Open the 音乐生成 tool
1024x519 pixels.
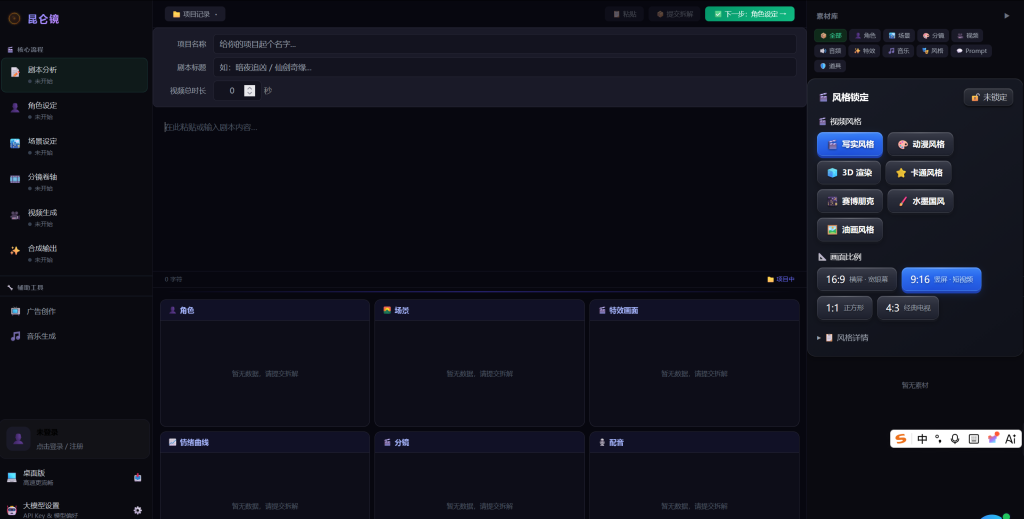point(74,336)
